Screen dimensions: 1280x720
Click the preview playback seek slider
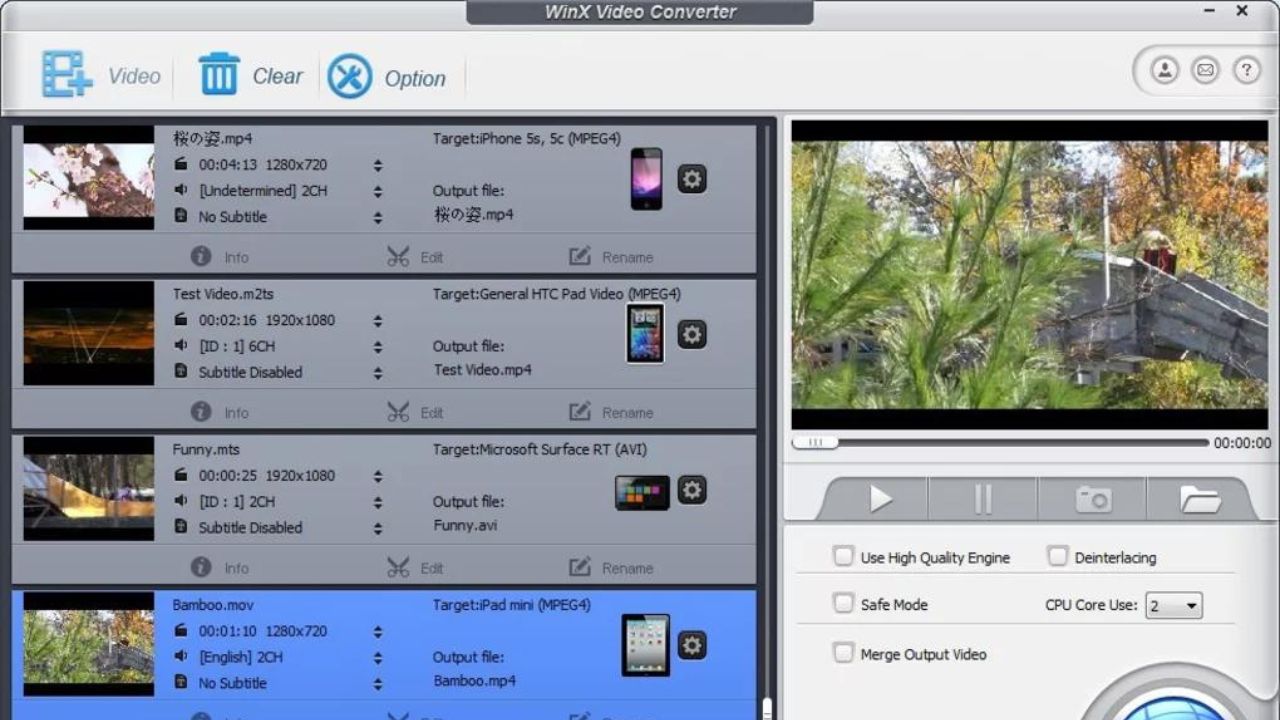pos(1000,442)
